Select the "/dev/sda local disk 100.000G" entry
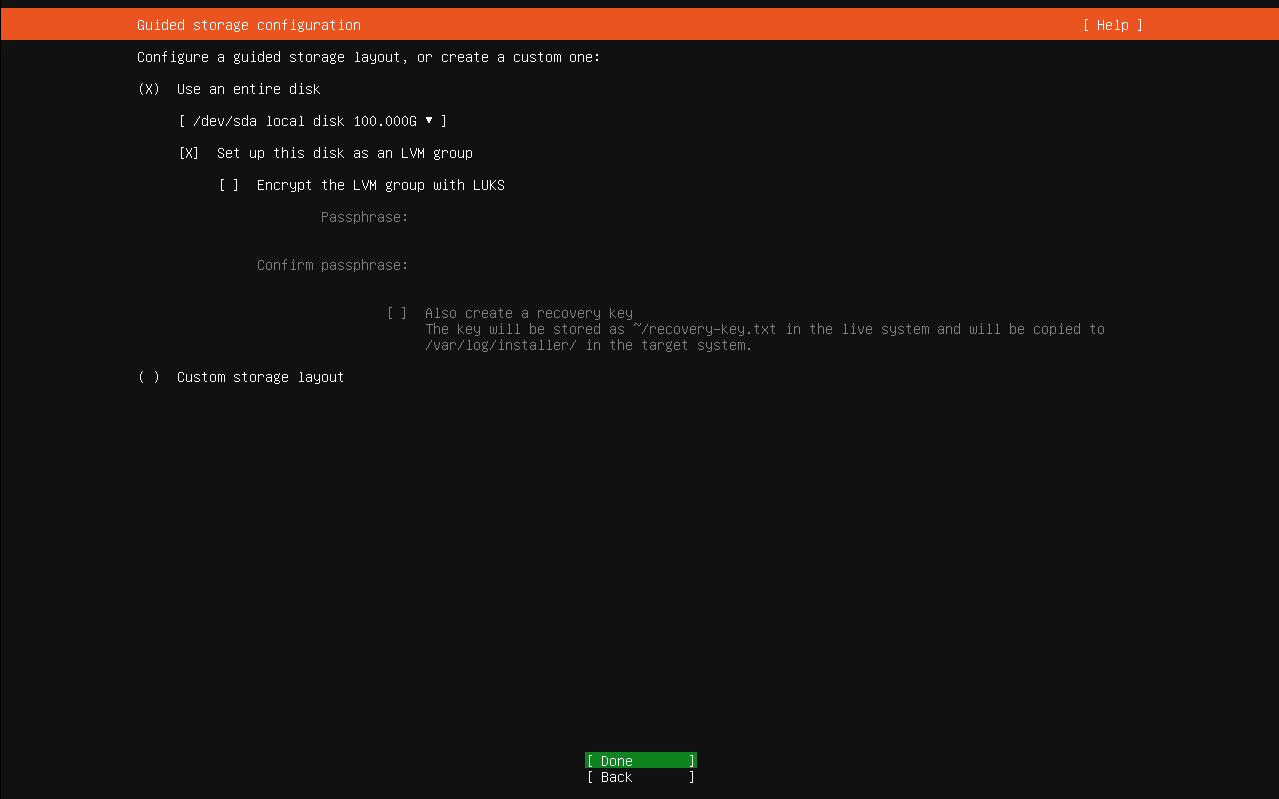Image resolution: width=1279 pixels, height=799 pixels. point(310,121)
